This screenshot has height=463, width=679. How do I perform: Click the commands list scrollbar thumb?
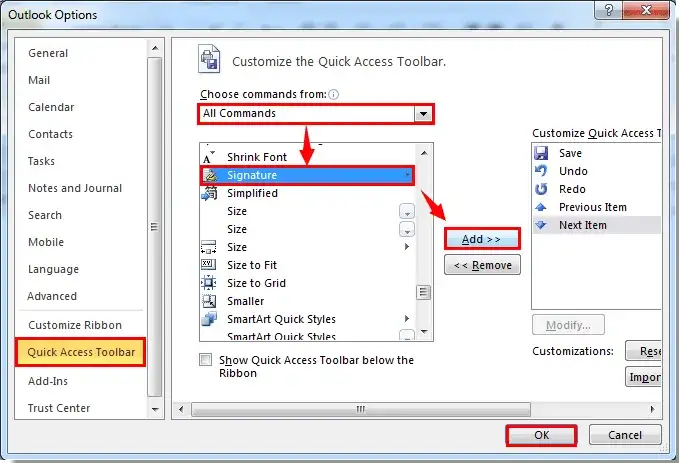[423, 292]
